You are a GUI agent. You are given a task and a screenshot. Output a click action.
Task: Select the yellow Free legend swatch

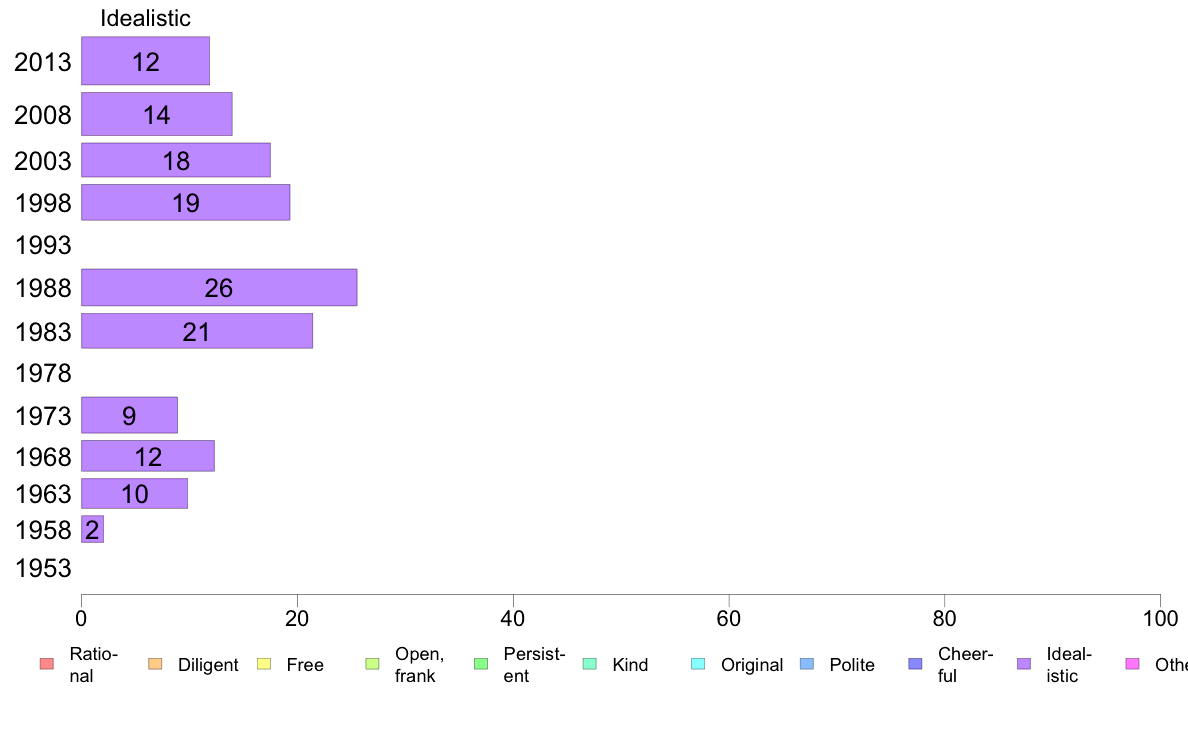264,664
